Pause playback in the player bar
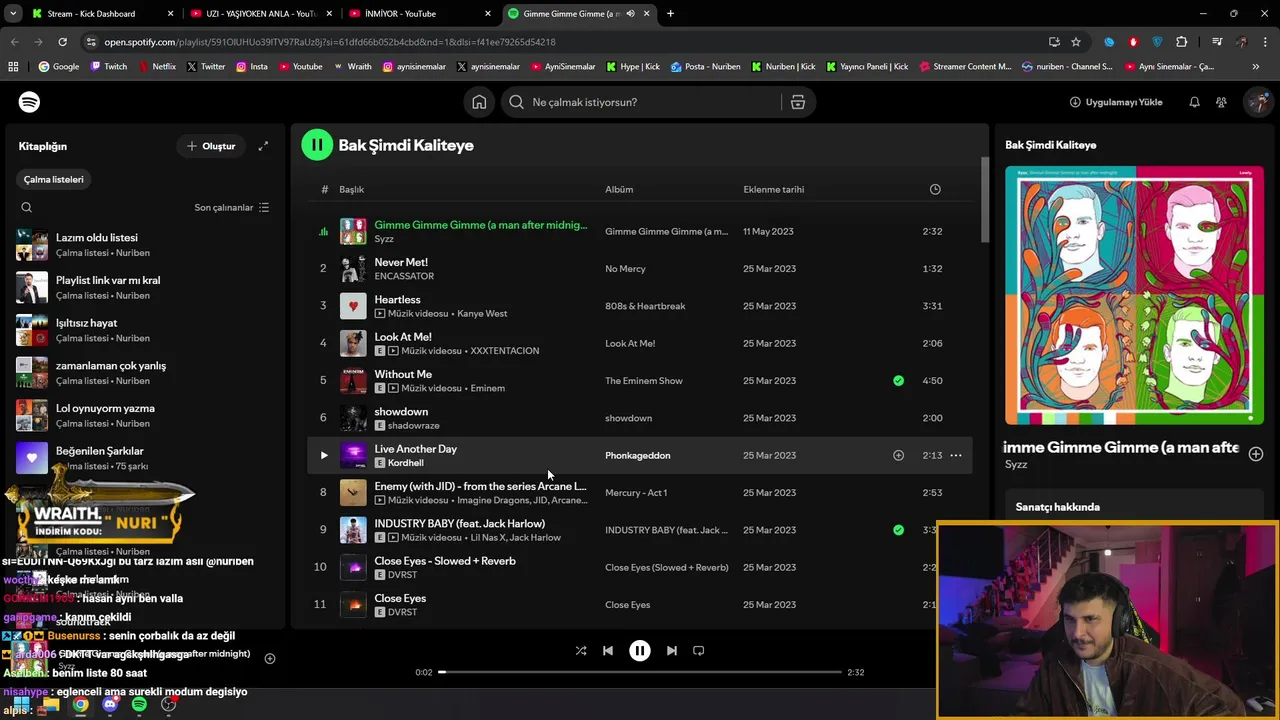Screen dimensions: 1280x720 point(640,650)
